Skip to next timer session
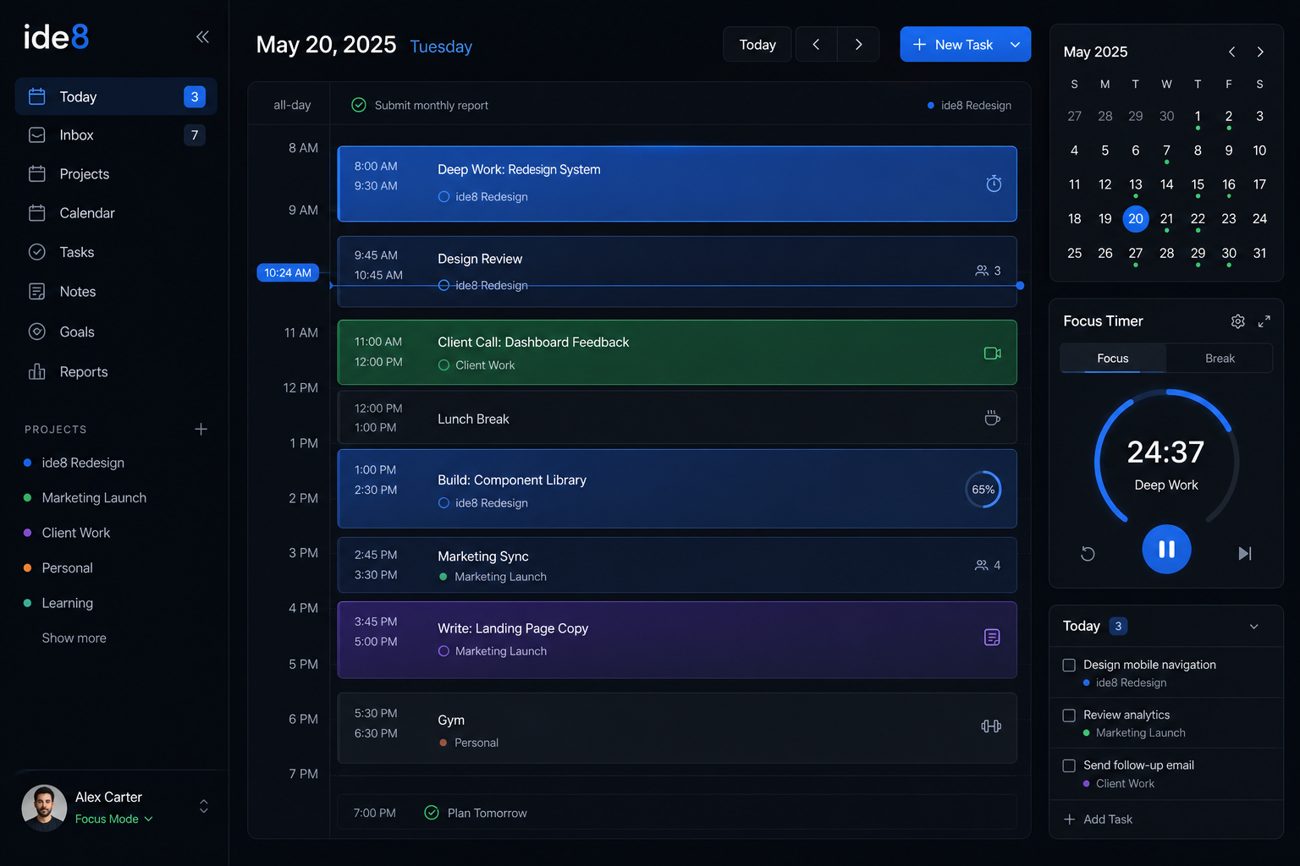 coord(1244,553)
